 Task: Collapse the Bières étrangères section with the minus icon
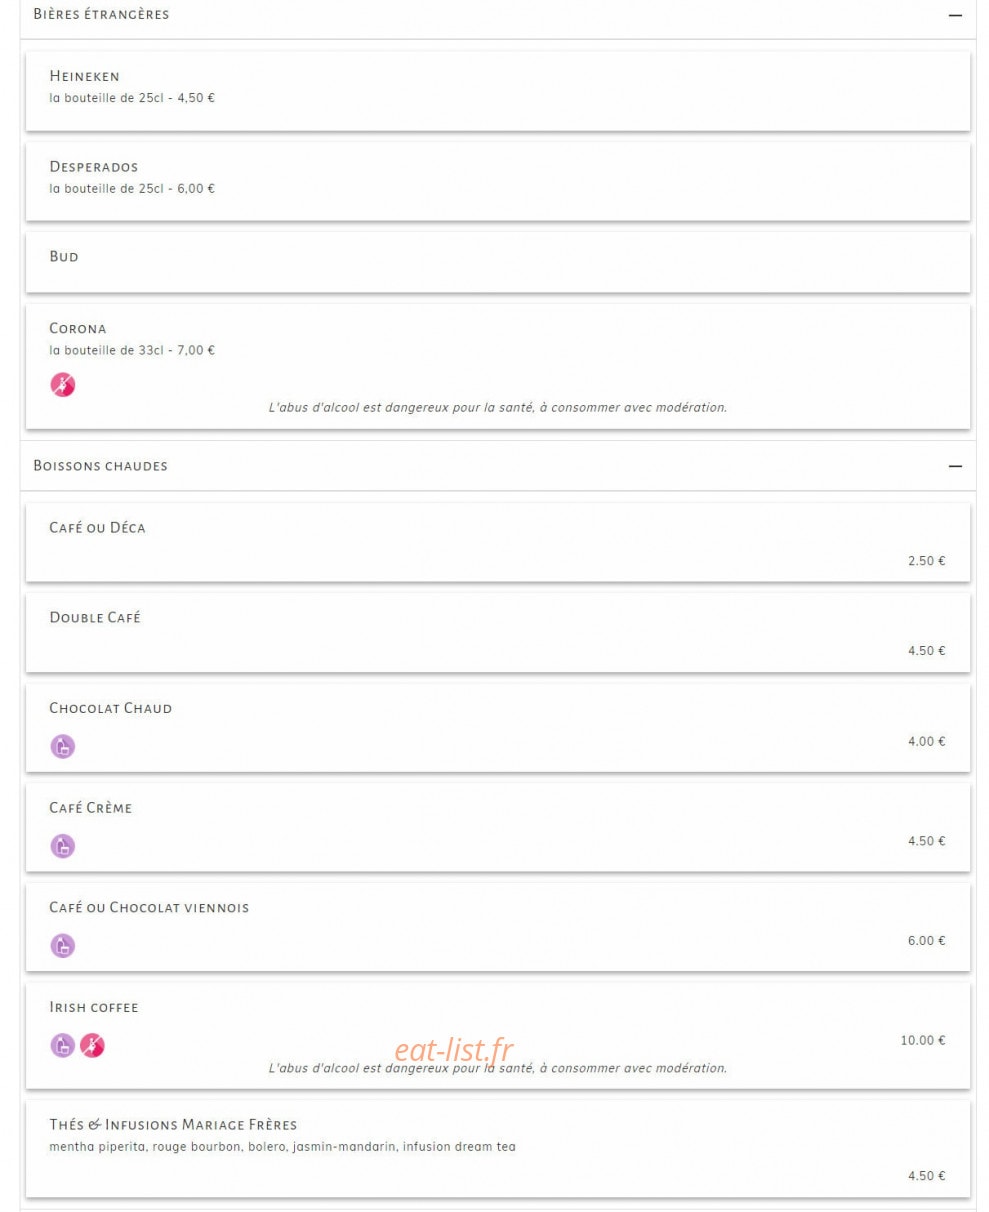point(955,15)
